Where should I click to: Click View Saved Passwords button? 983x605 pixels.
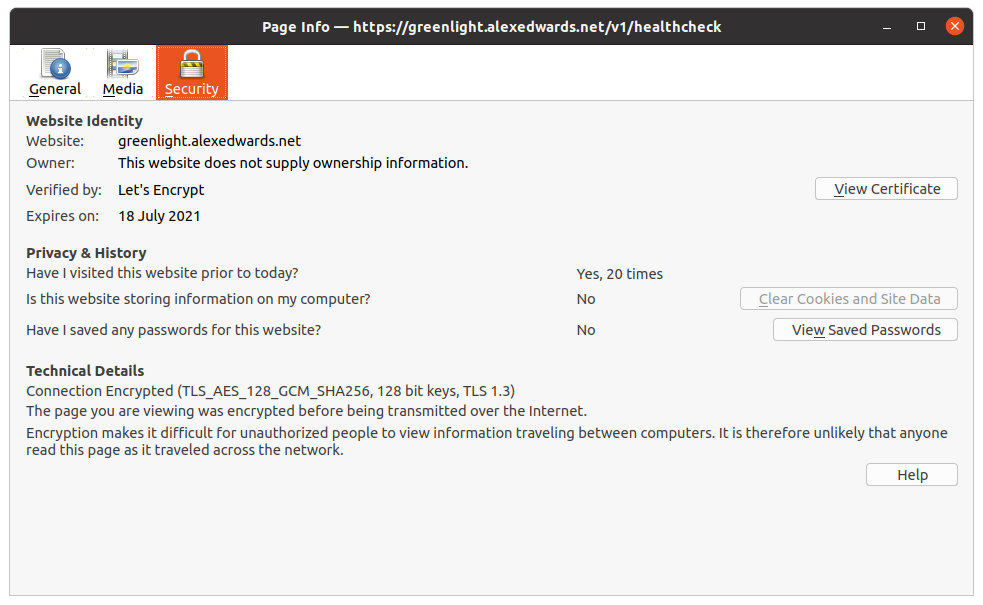coord(865,330)
